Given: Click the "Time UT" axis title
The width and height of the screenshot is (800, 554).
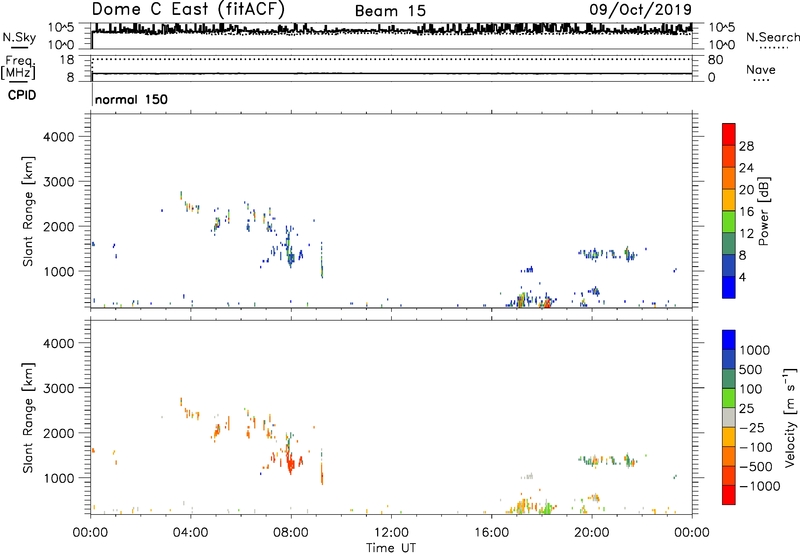Looking at the screenshot, I should tap(391, 548).
